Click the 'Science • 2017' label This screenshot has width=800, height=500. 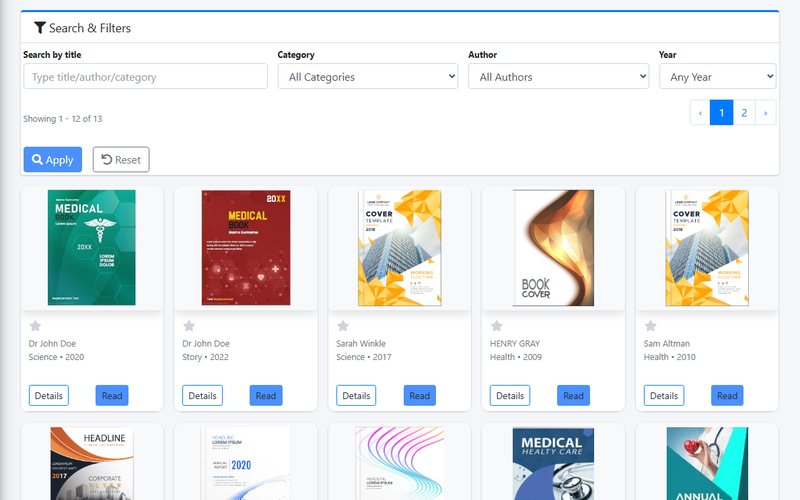coord(364,357)
